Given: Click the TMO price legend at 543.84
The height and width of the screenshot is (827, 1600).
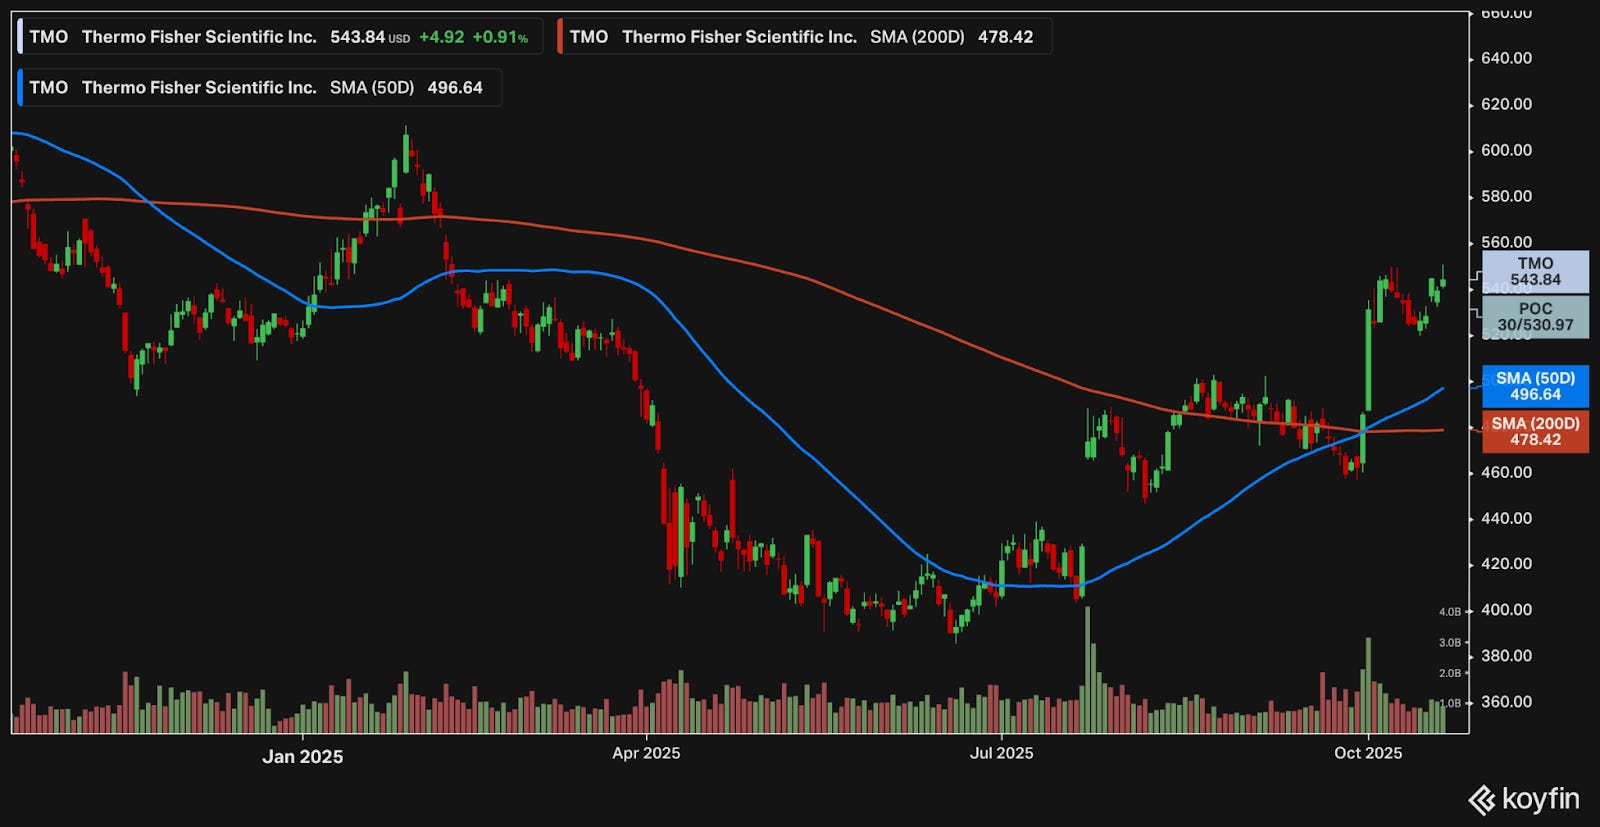Looking at the screenshot, I should click(x=280, y=37).
